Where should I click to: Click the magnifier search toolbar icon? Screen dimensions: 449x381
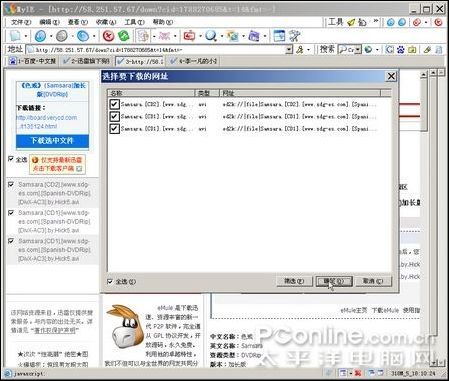coord(211,36)
